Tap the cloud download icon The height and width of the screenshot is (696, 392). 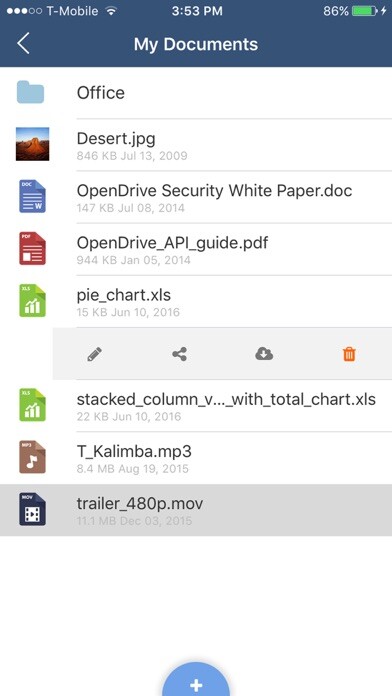(x=264, y=354)
